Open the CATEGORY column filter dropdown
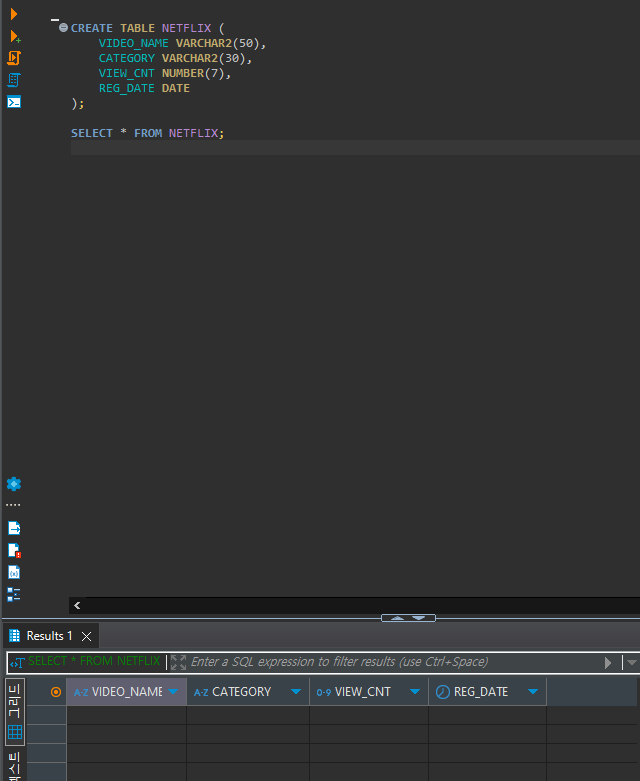 [296, 691]
